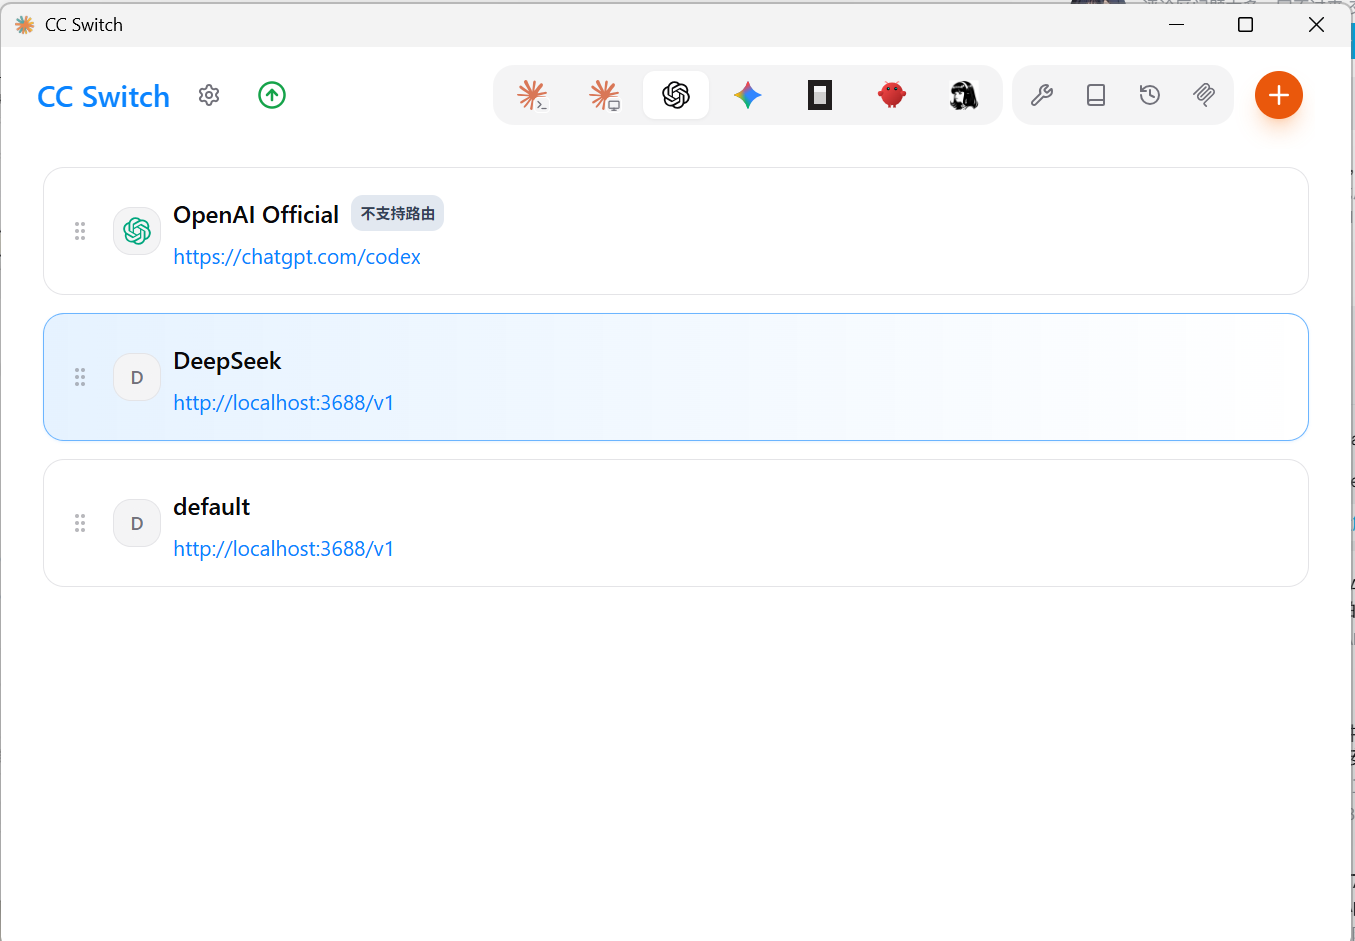This screenshot has width=1355, height=941.
Task: Click the green update arrow icon
Action: click(x=272, y=95)
